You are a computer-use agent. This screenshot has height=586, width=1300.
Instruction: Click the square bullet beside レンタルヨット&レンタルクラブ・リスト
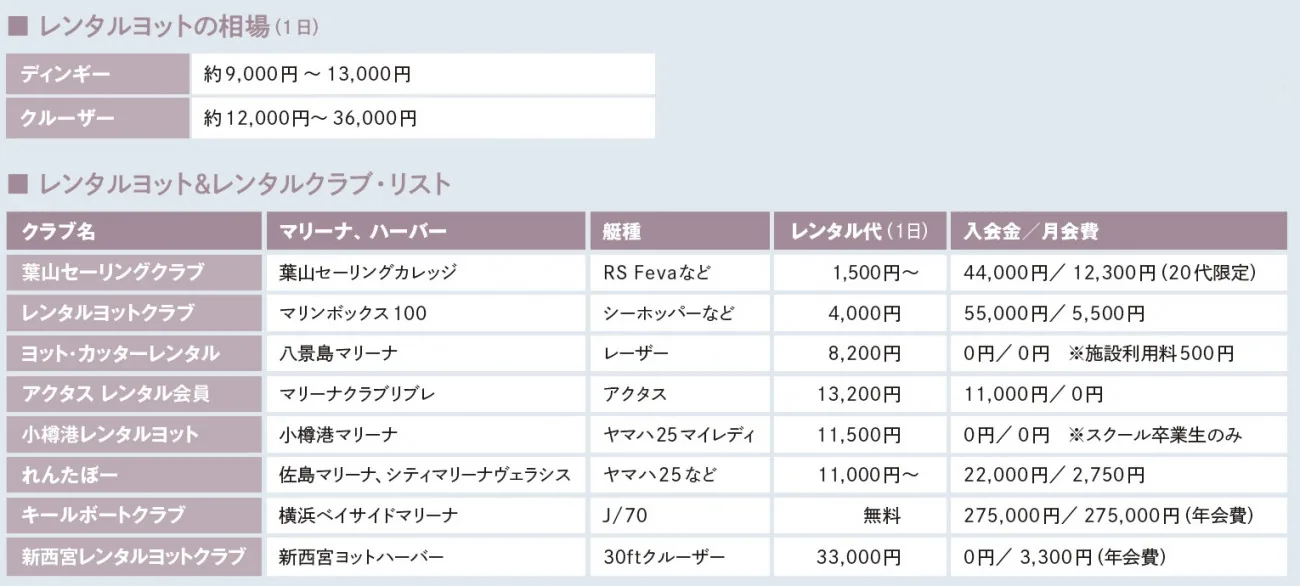point(16,184)
